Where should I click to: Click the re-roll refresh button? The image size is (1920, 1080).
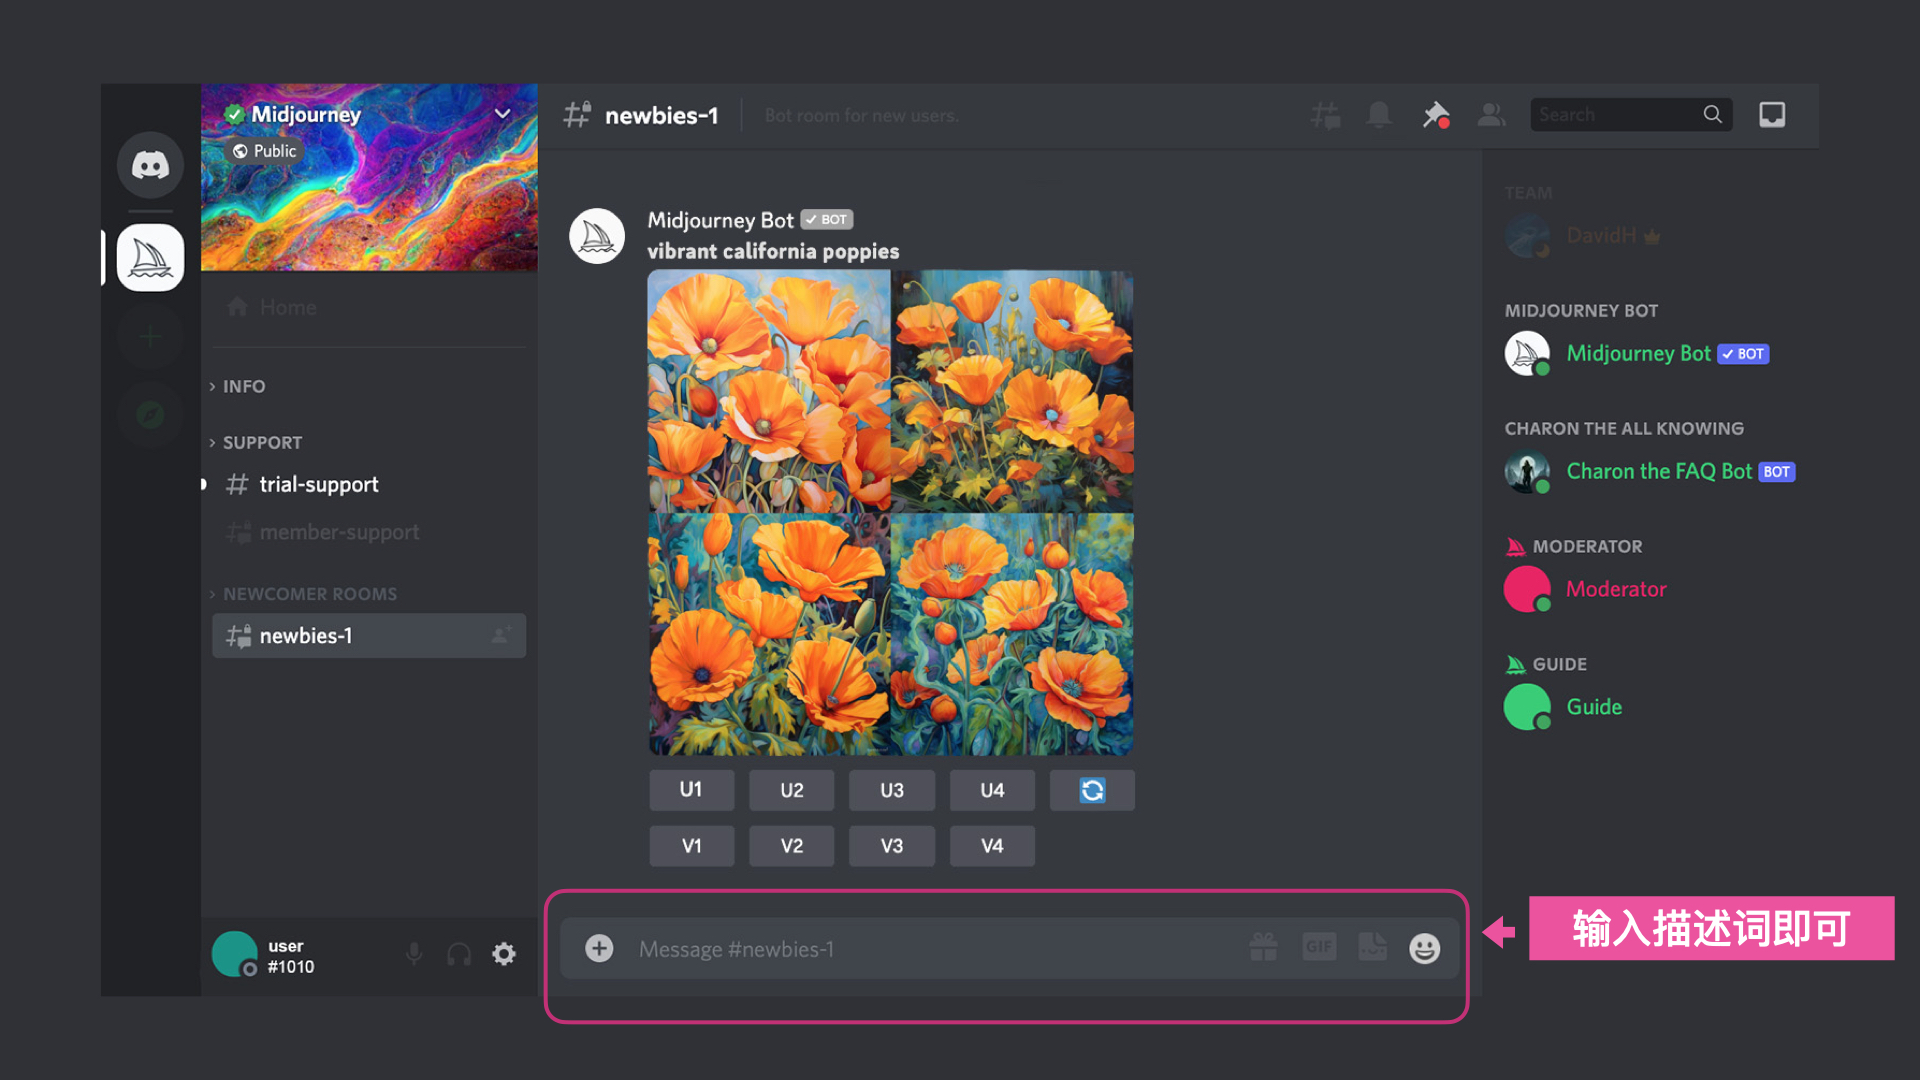[1092, 790]
